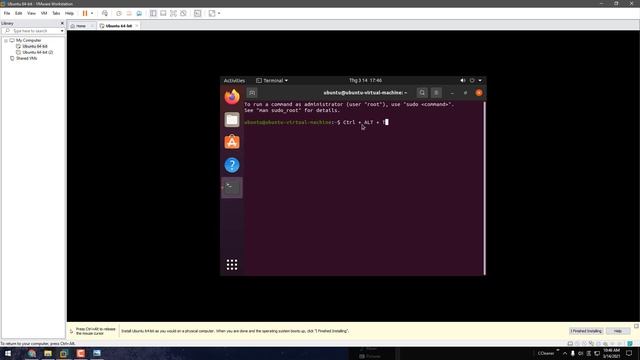Click Terminal icon in the Ubuntu dock
Image resolution: width=640 pixels, height=360 pixels.
[x=232, y=187]
